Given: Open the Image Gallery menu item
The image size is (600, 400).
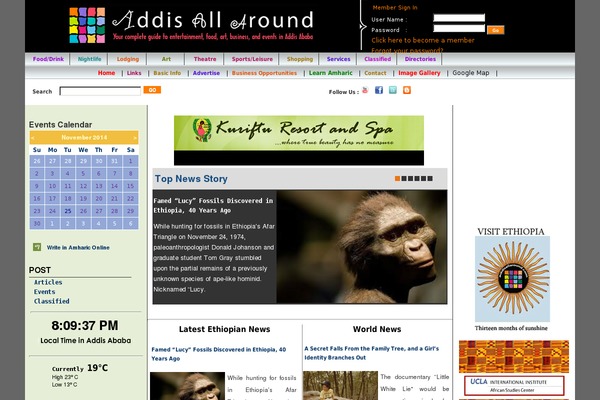Looking at the screenshot, I should point(419,73).
